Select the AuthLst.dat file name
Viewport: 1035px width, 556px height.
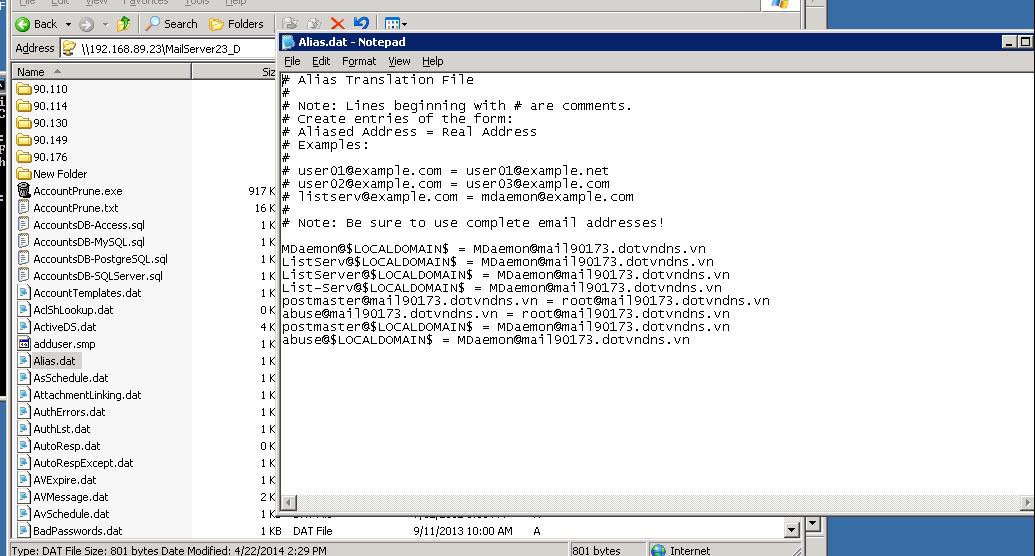[x=62, y=429]
